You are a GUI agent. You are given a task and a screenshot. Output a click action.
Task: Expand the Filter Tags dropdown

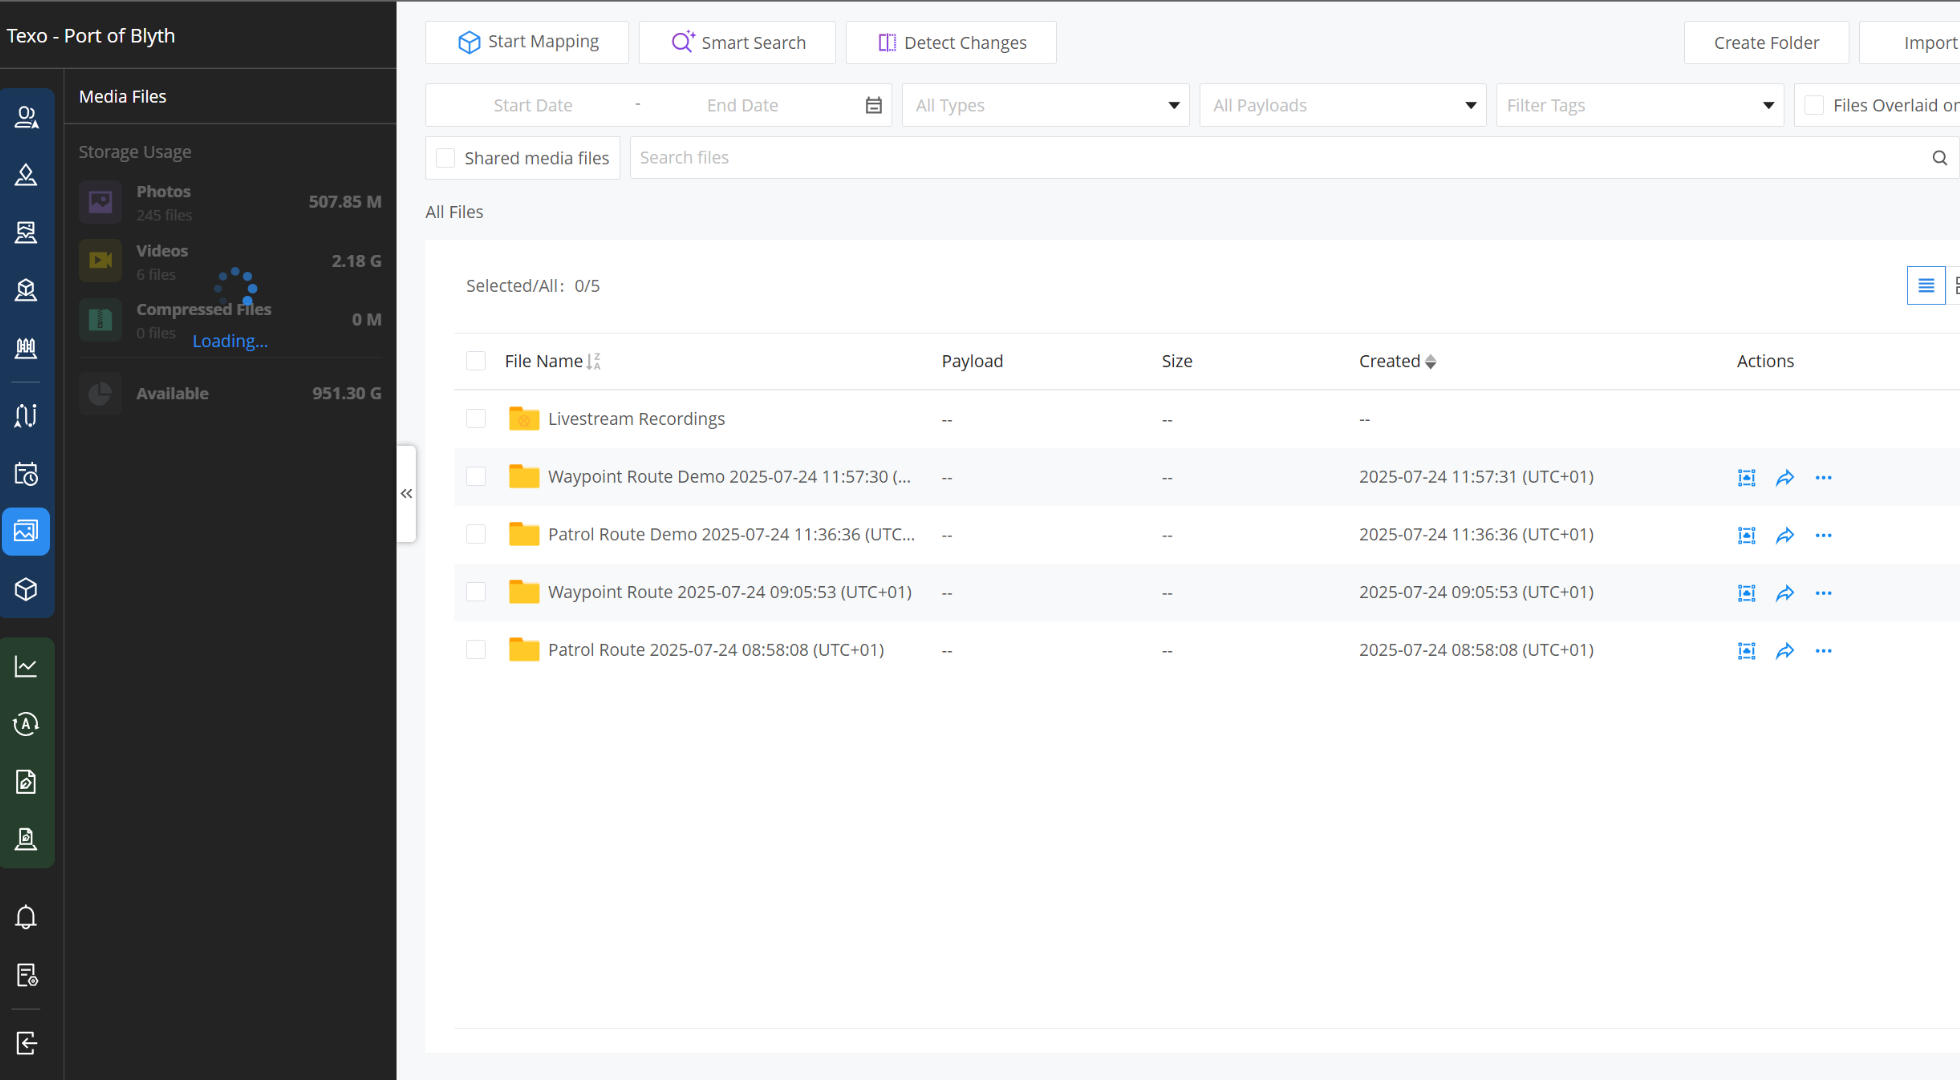coord(1640,105)
